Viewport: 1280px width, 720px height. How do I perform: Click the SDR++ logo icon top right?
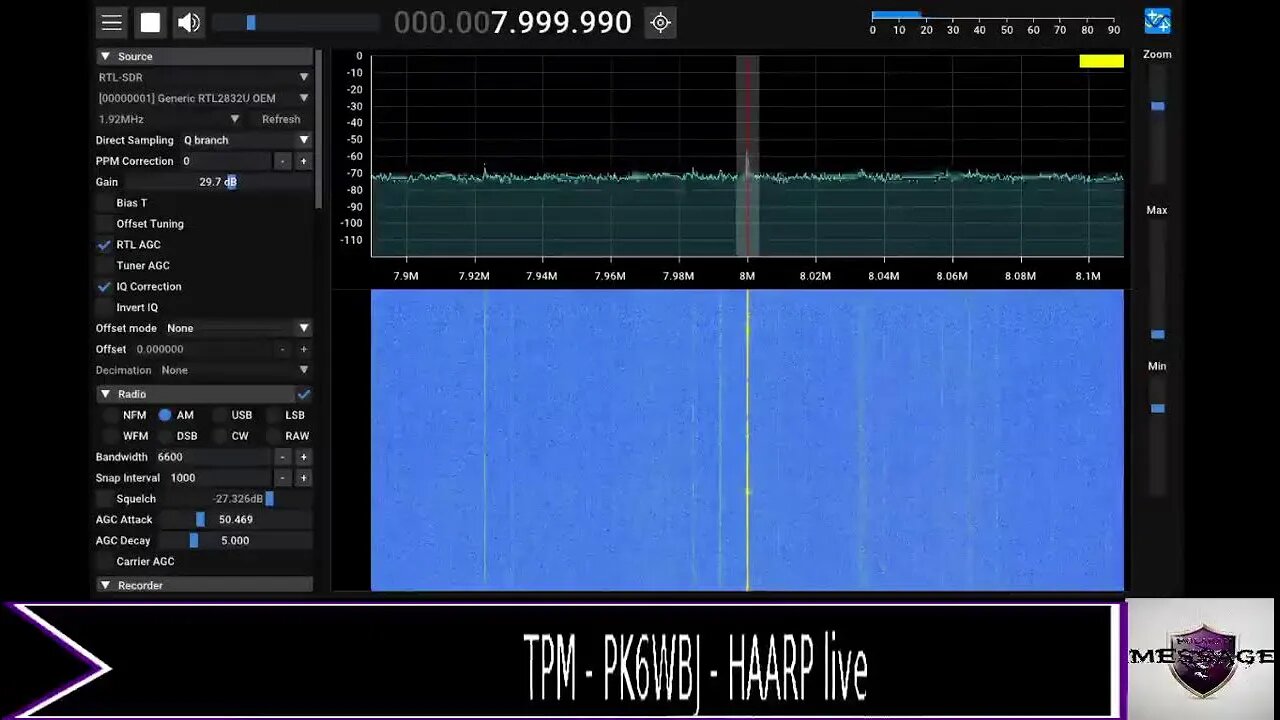coord(1157,21)
